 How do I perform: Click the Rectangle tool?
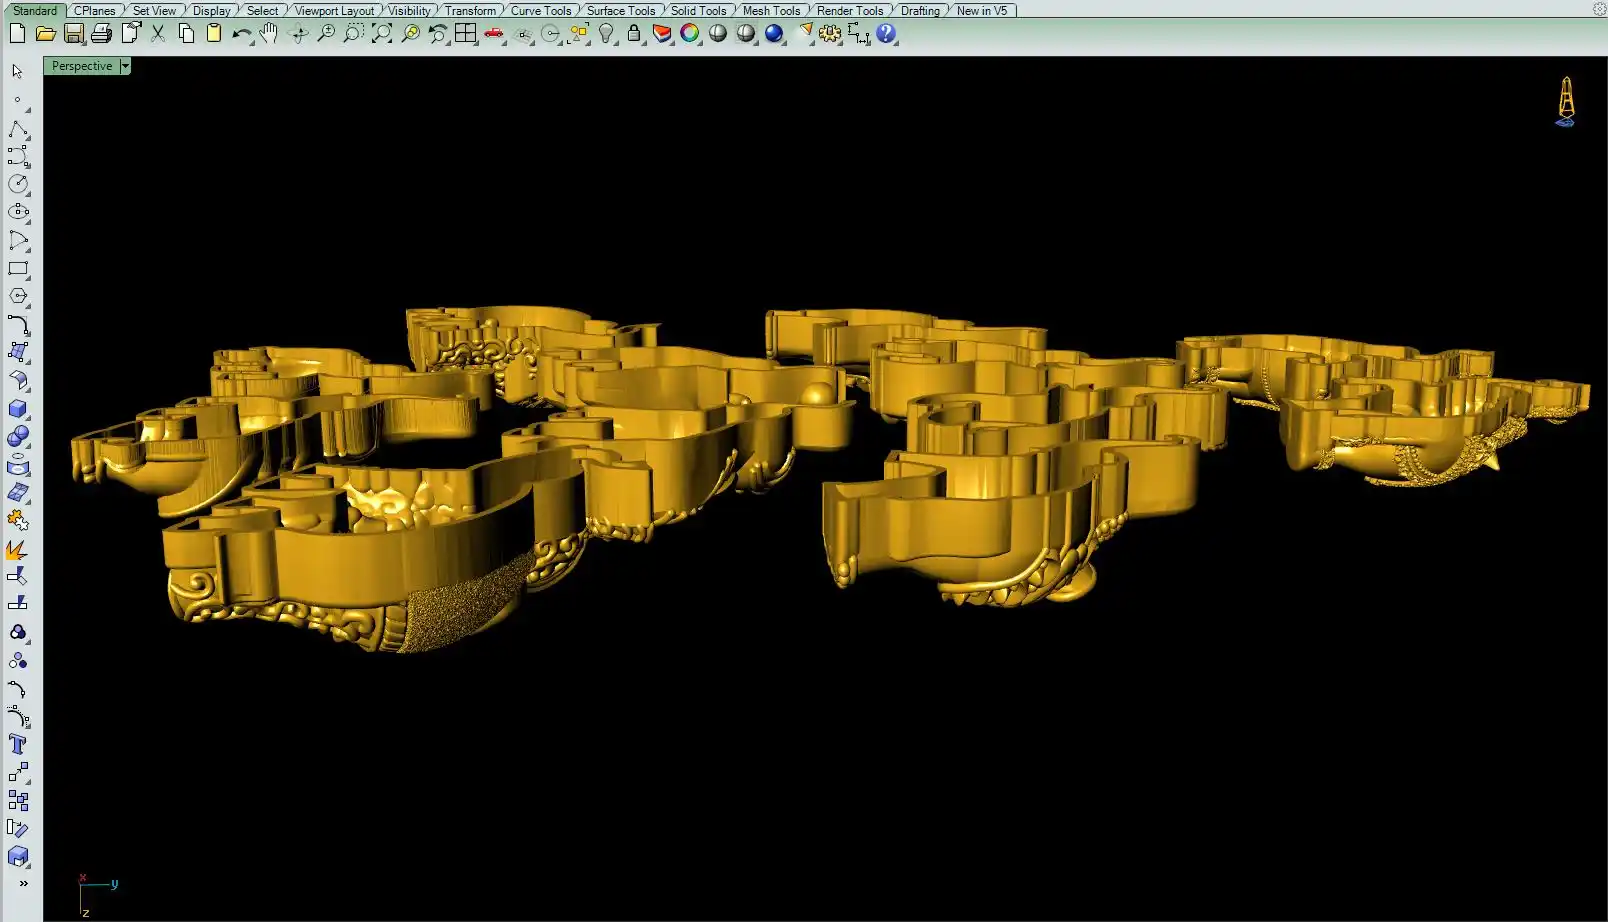pyautogui.click(x=18, y=269)
